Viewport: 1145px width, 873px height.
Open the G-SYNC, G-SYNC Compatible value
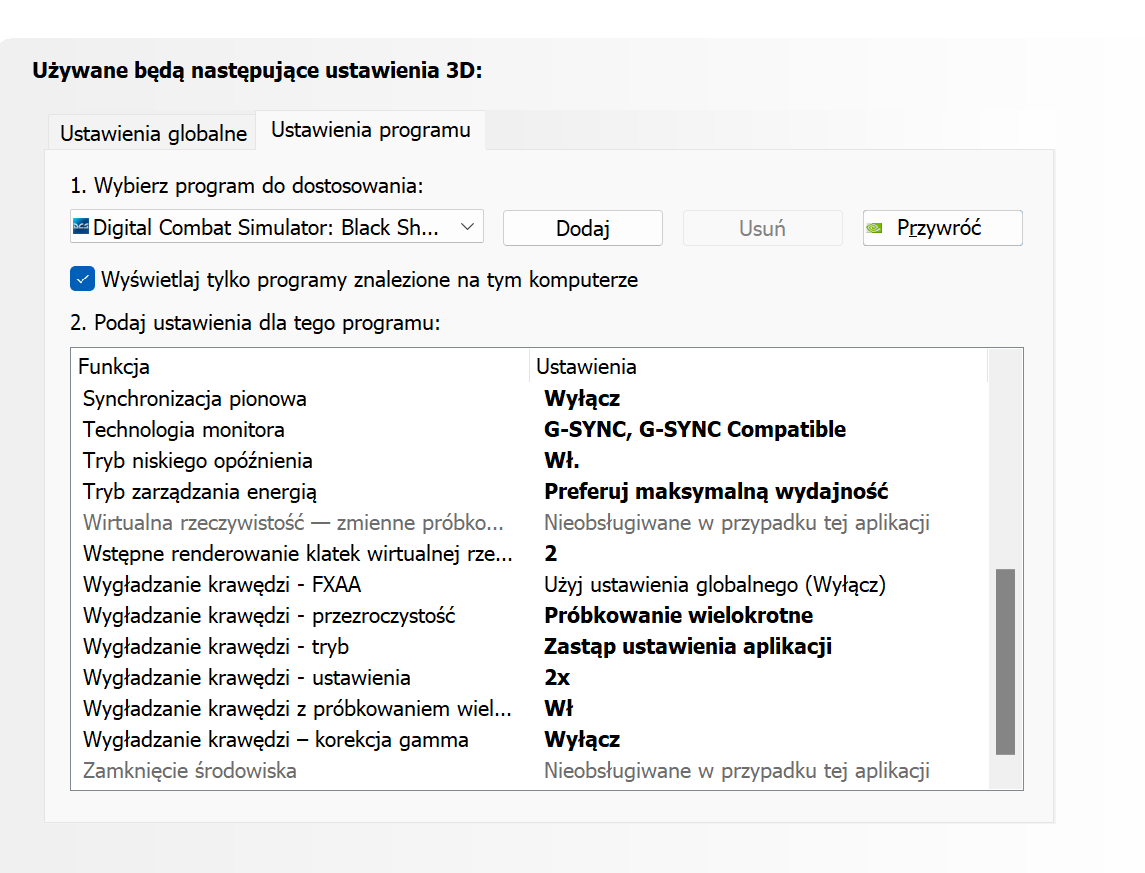tap(694, 429)
